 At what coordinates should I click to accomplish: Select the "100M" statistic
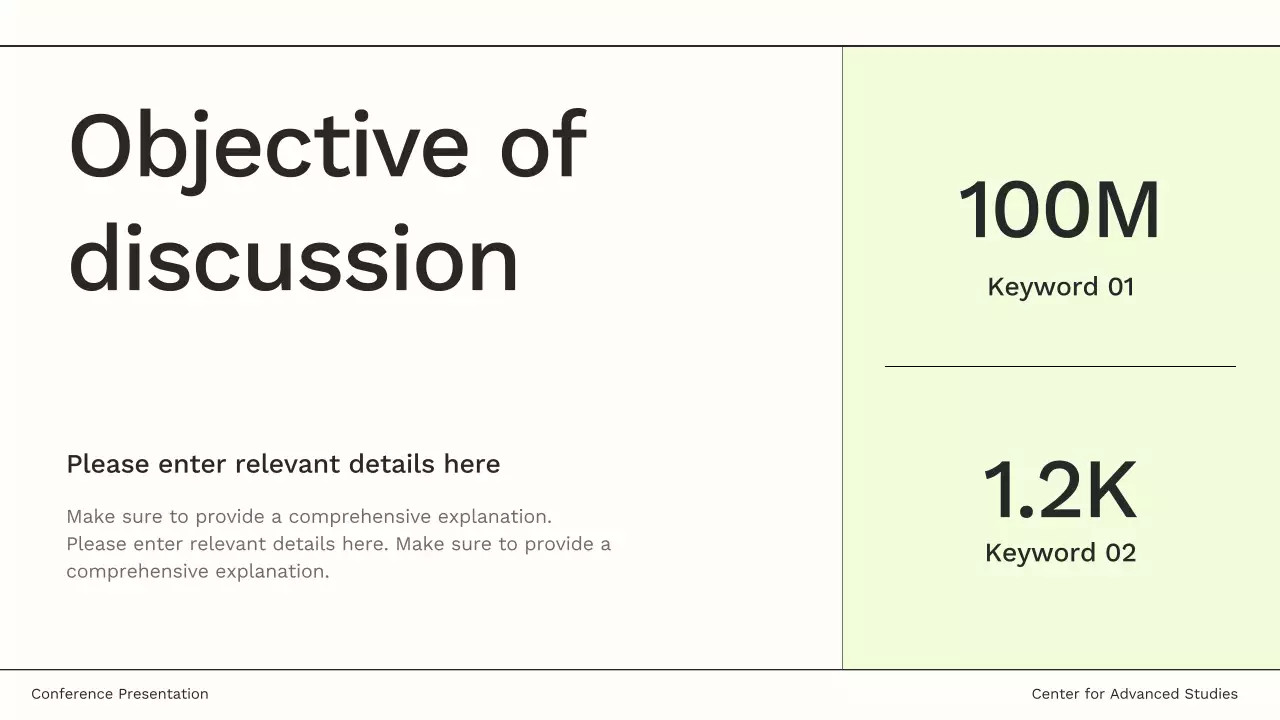pyautogui.click(x=1059, y=211)
